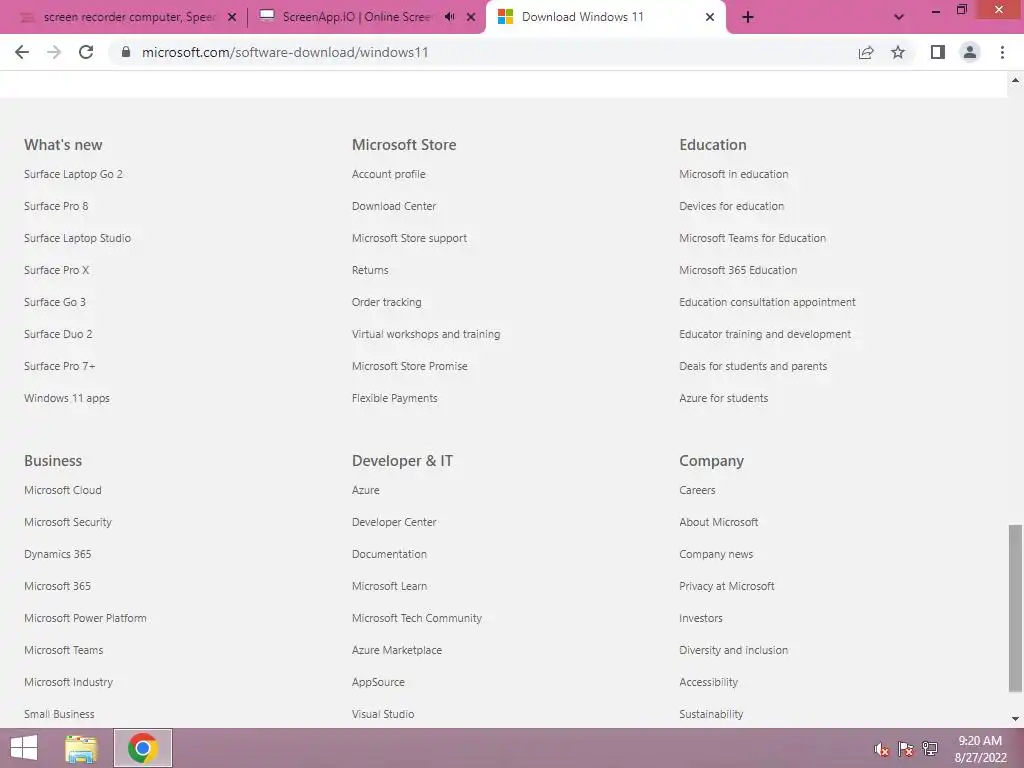
Task: Open the Returns link
Action: click(370, 270)
